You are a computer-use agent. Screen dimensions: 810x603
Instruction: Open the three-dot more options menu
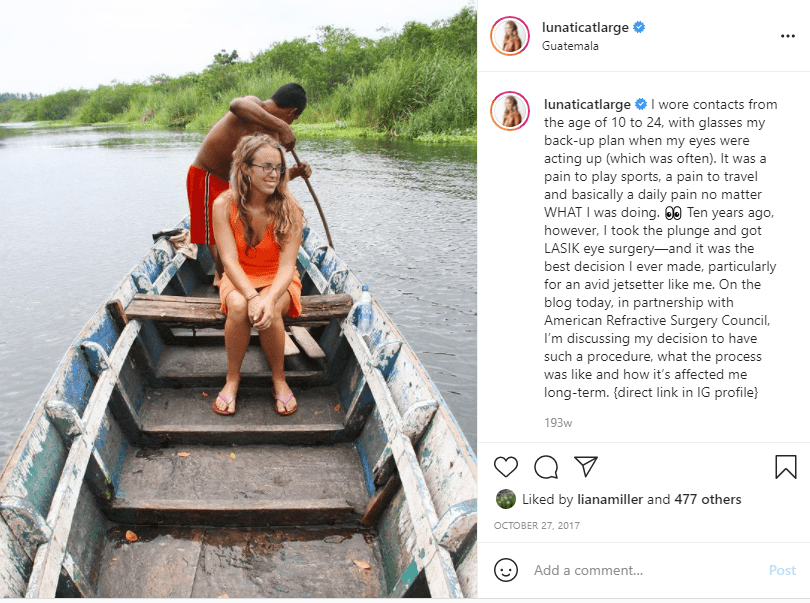[787, 36]
